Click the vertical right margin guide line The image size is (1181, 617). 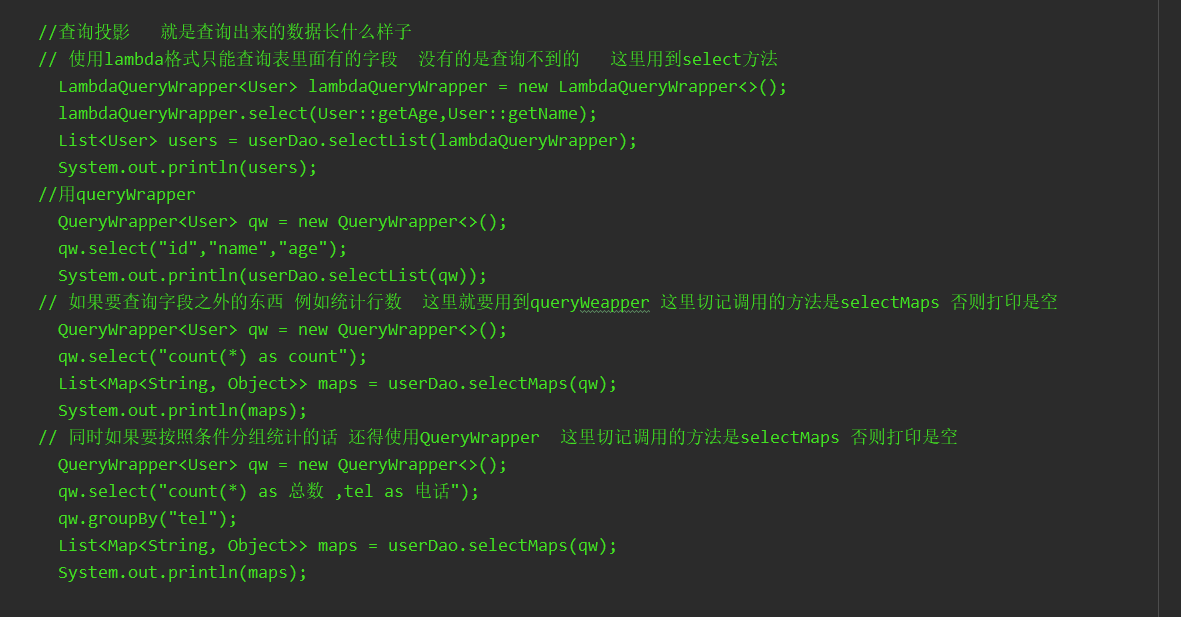tap(1158, 300)
